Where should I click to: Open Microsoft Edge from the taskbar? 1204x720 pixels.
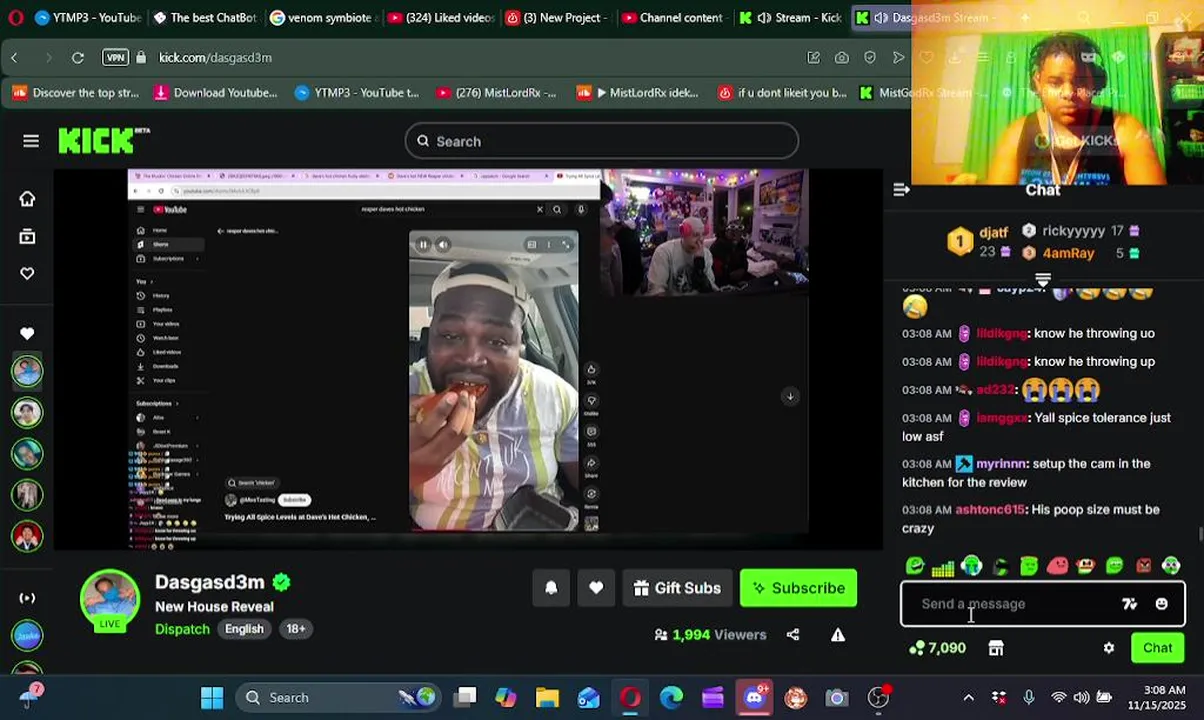tap(671, 697)
